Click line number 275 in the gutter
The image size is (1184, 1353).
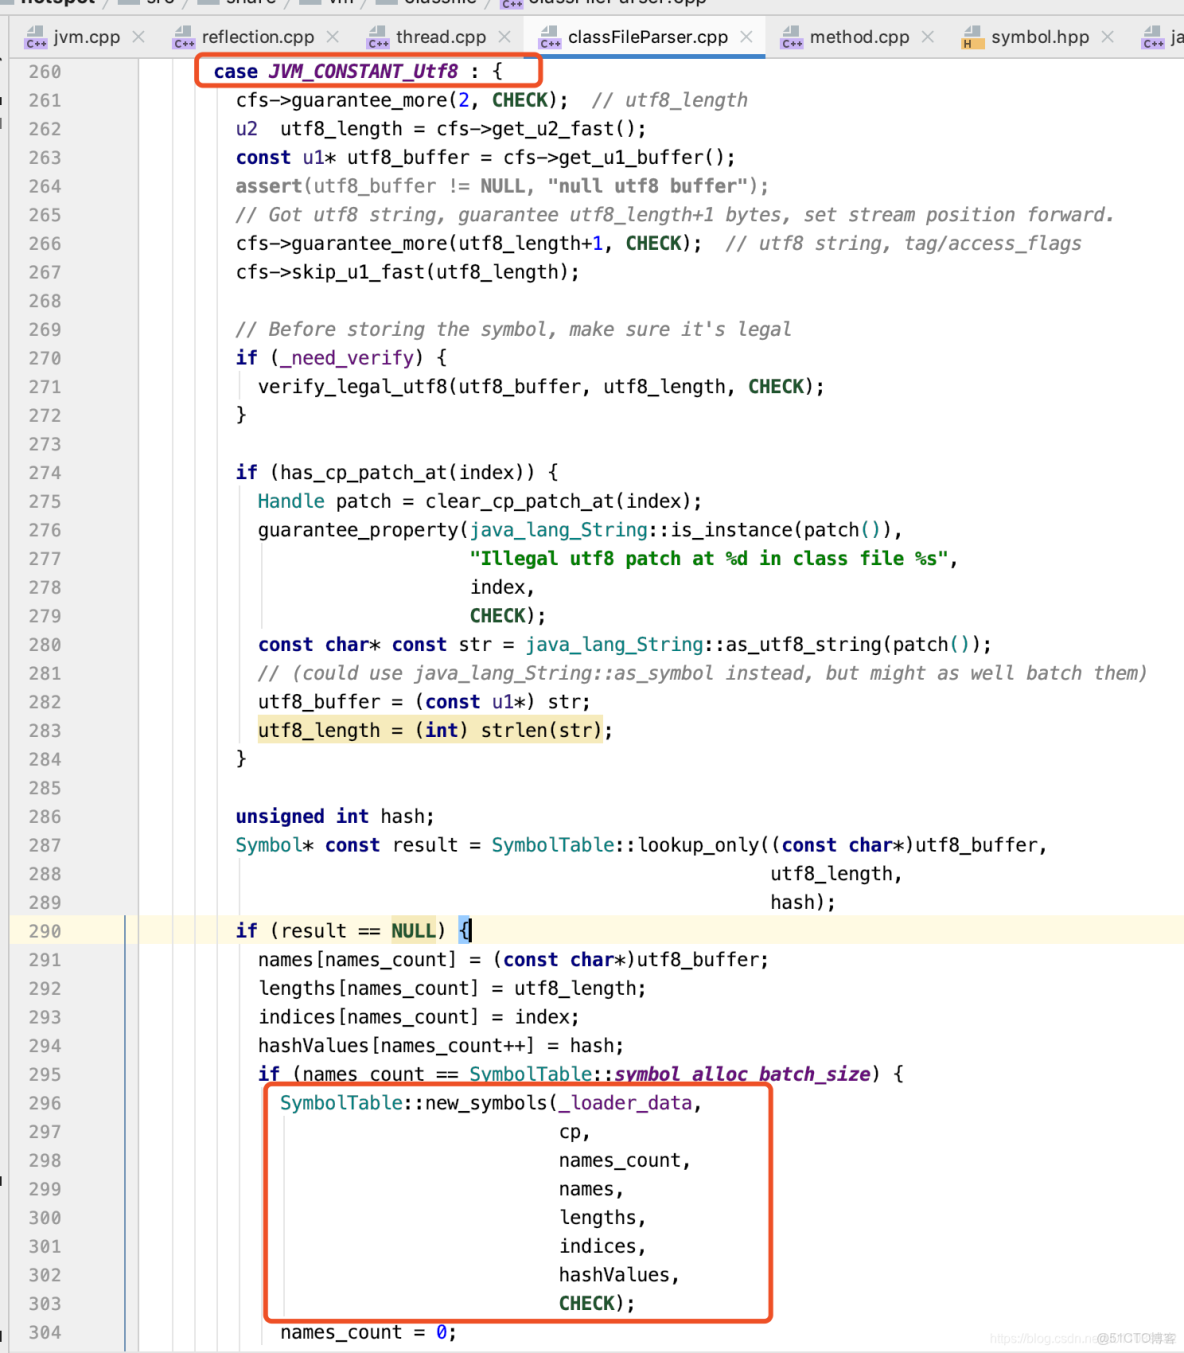44,501
